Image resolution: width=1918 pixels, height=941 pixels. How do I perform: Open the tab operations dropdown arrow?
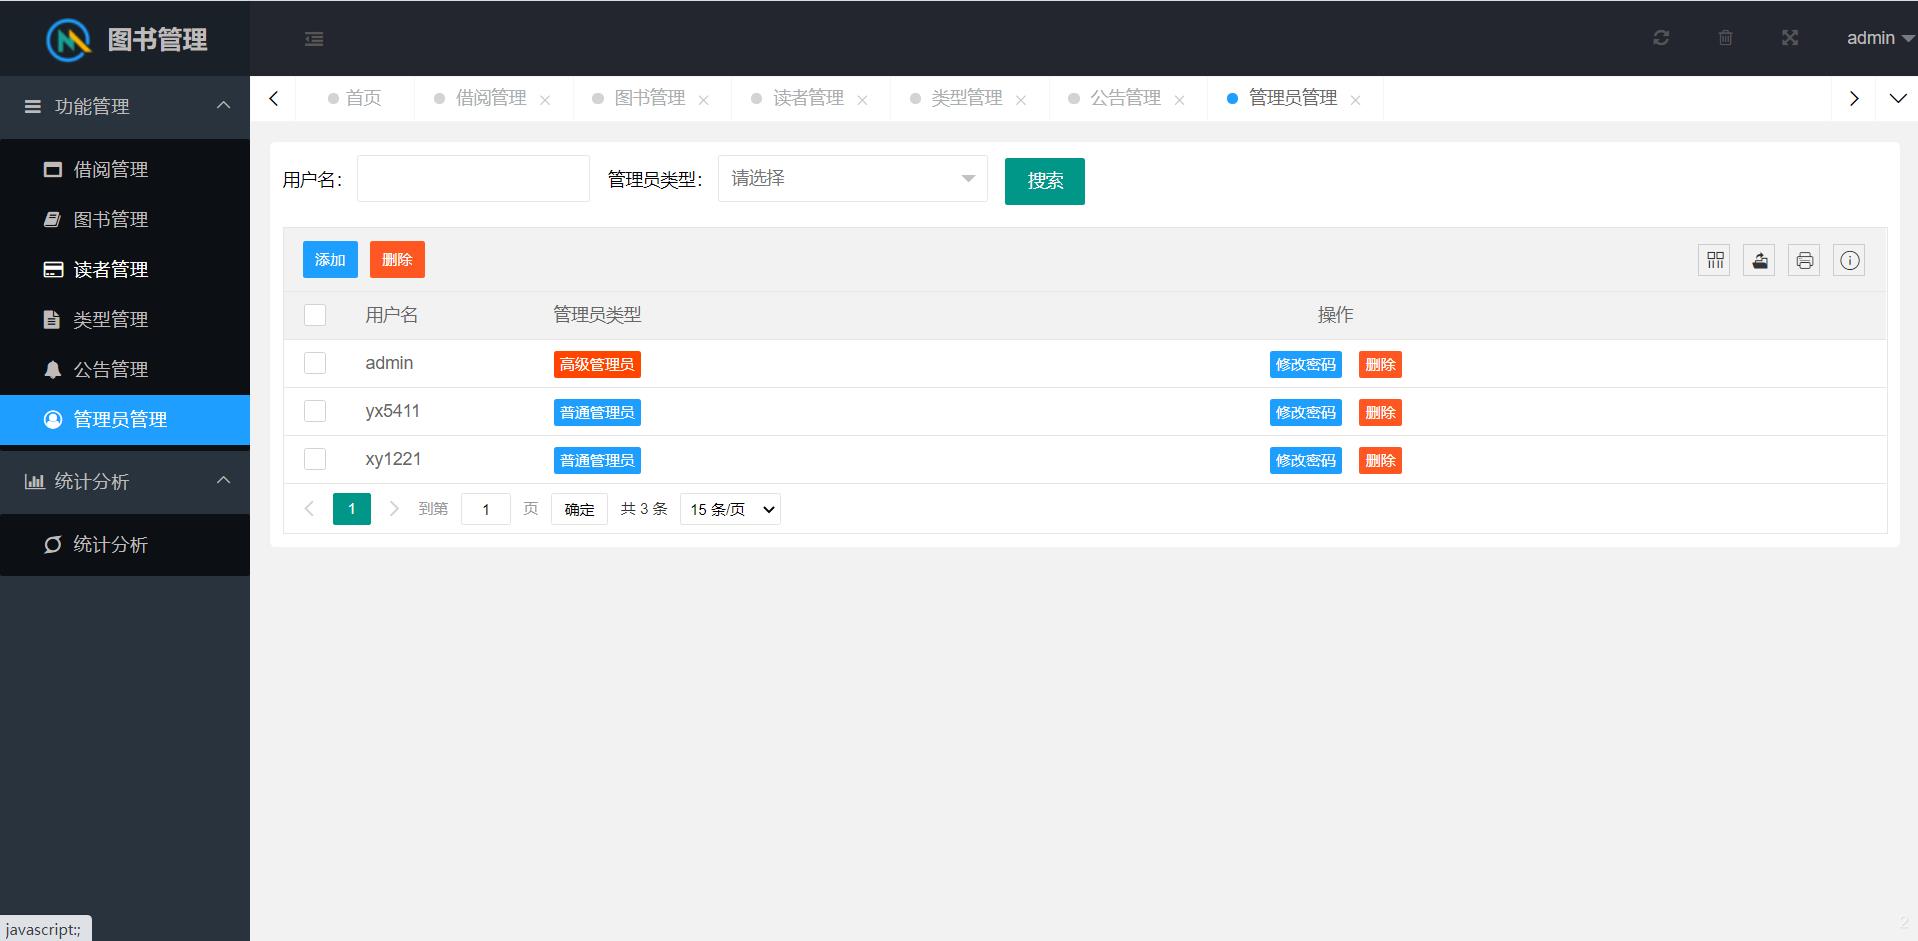coord(1898,98)
